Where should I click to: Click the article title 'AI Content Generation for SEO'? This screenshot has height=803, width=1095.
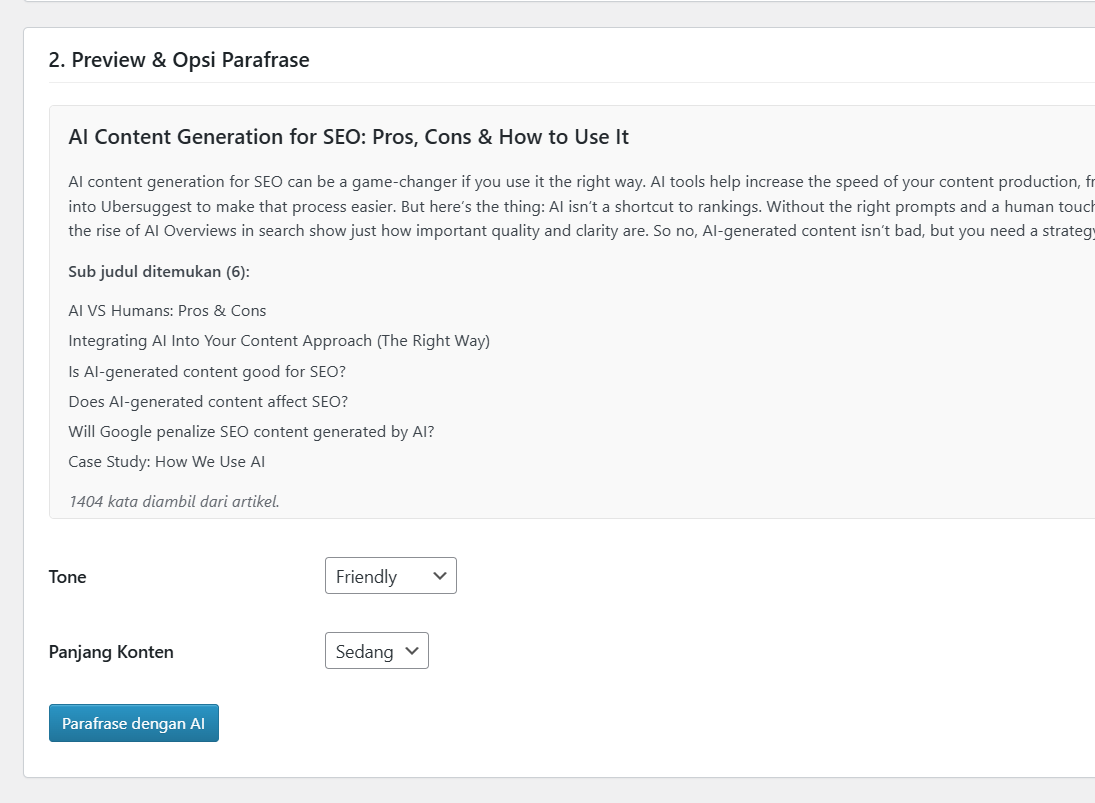pyautogui.click(x=348, y=137)
